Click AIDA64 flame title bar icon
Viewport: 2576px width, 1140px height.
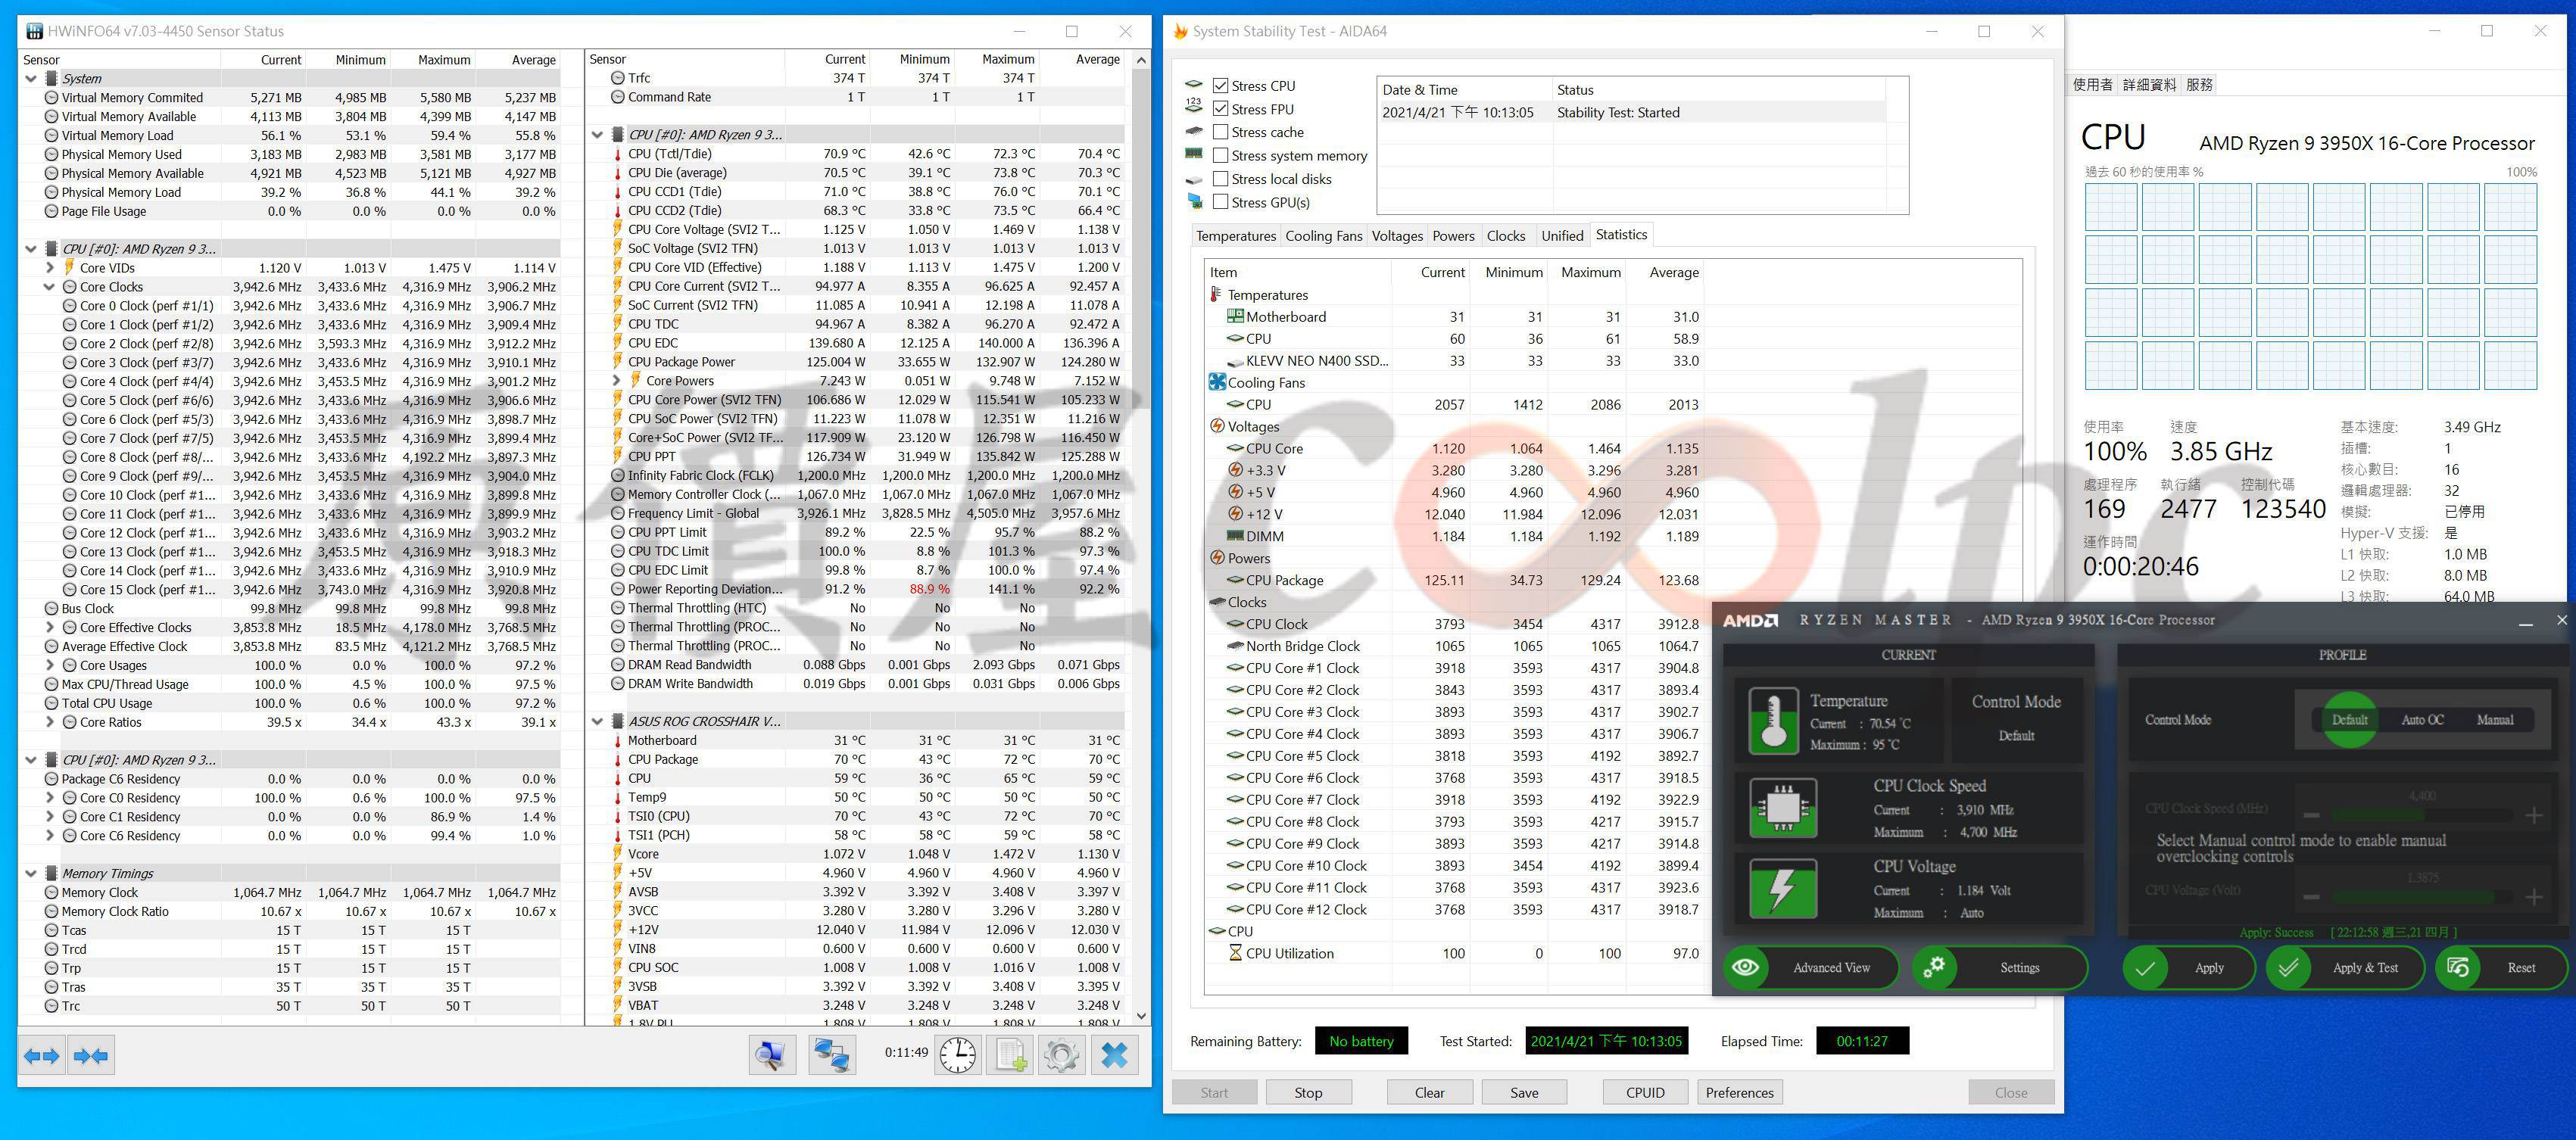[x=1181, y=31]
